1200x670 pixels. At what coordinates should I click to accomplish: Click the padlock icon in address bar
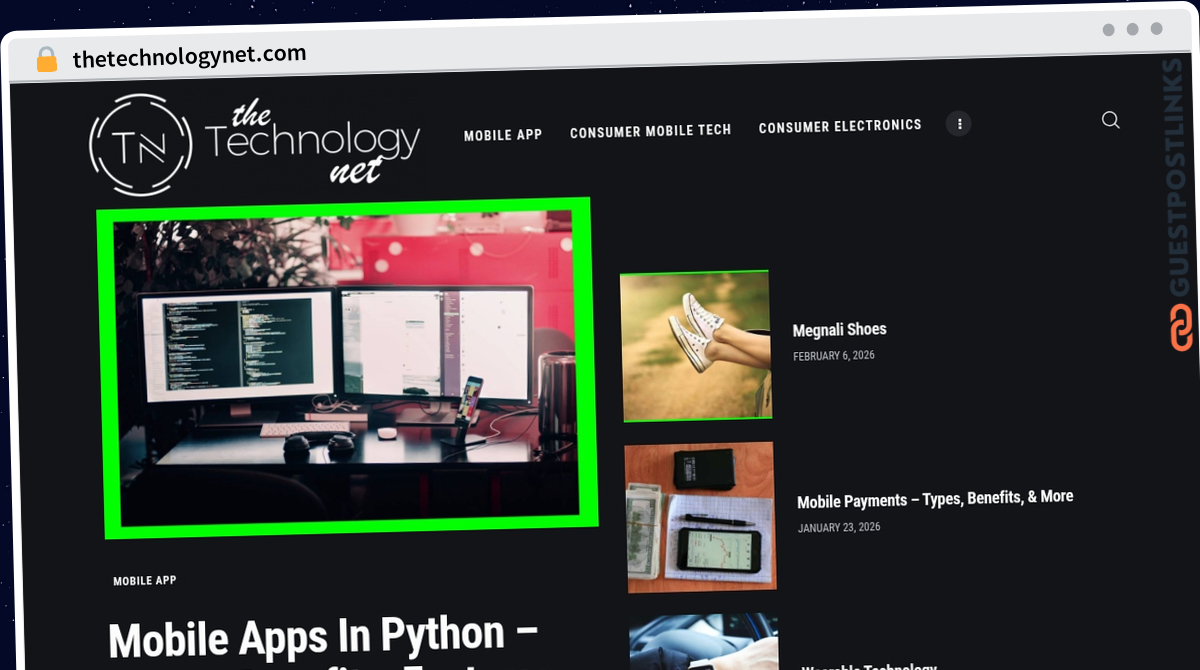[47, 60]
